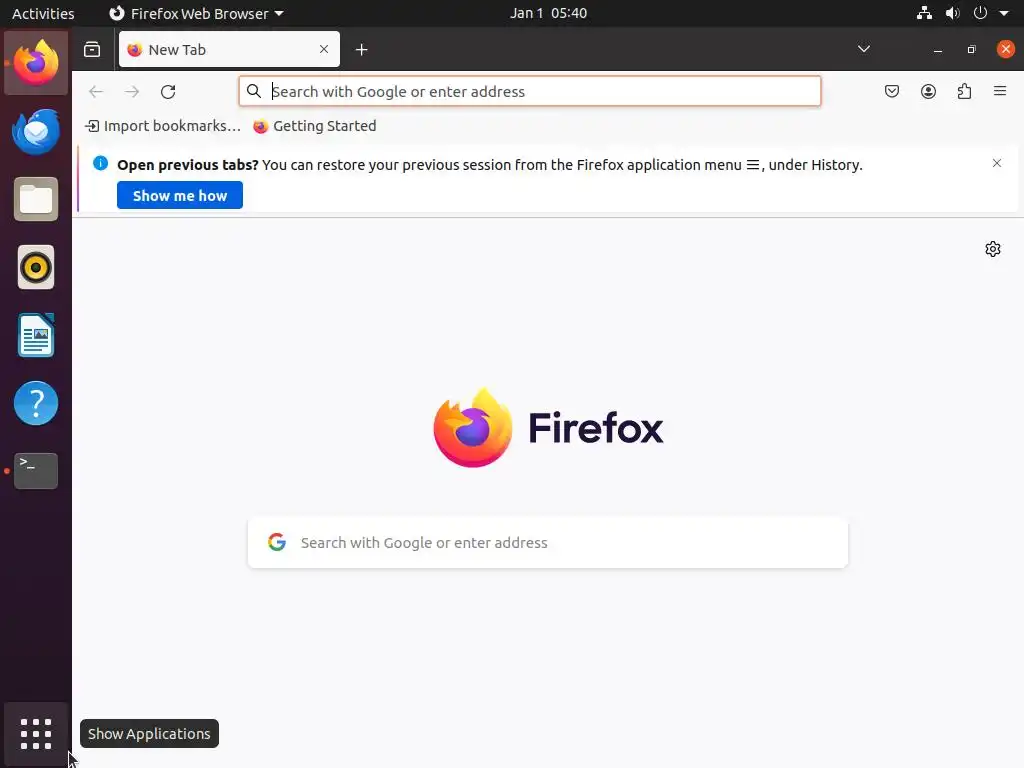
Task: Focus the address bar search field
Action: (x=530, y=91)
